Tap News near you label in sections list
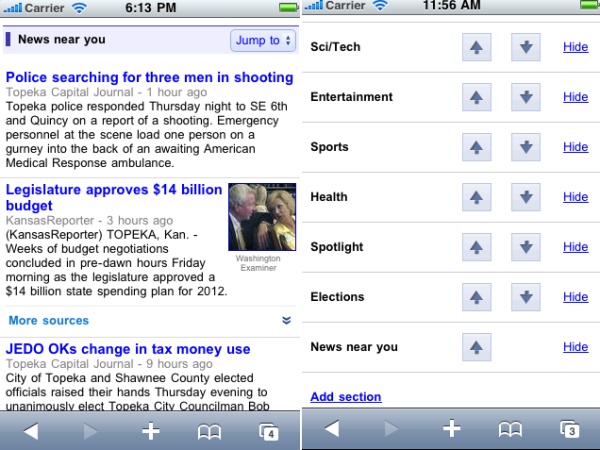This screenshot has height=450, width=600. [354, 347]
